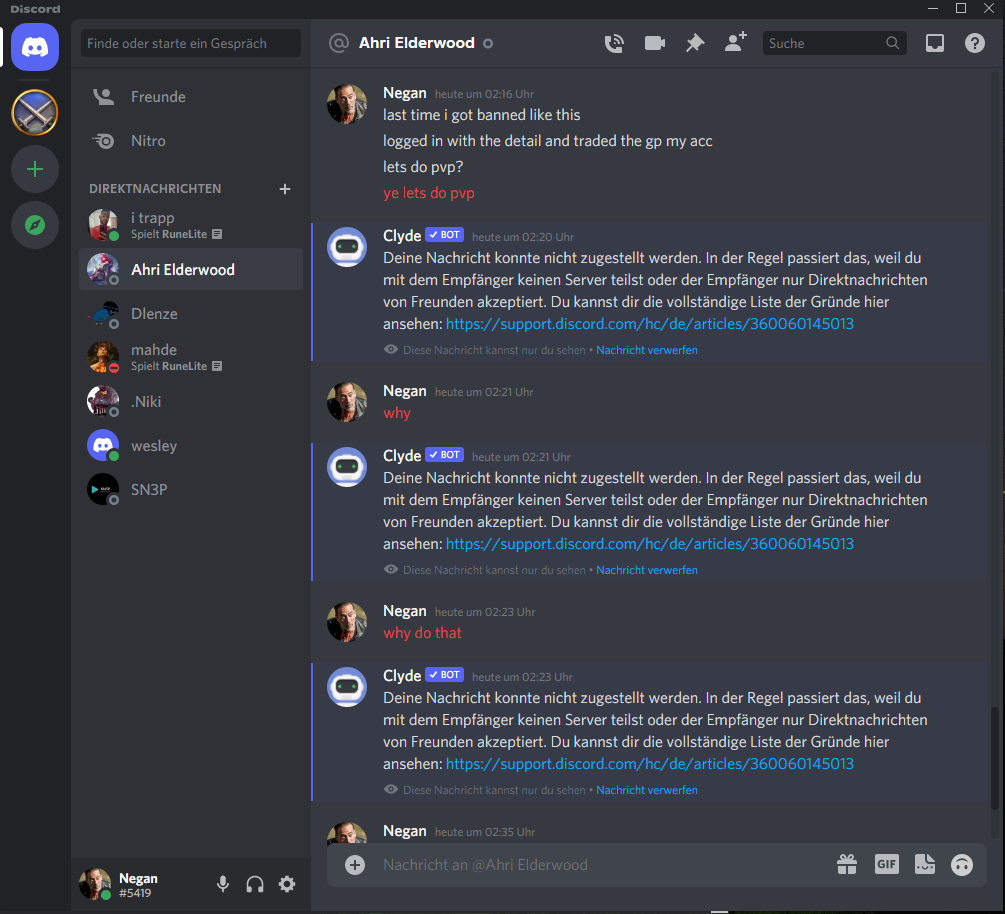Click Clyde avatar at 02:20 message

coord(347,247)
